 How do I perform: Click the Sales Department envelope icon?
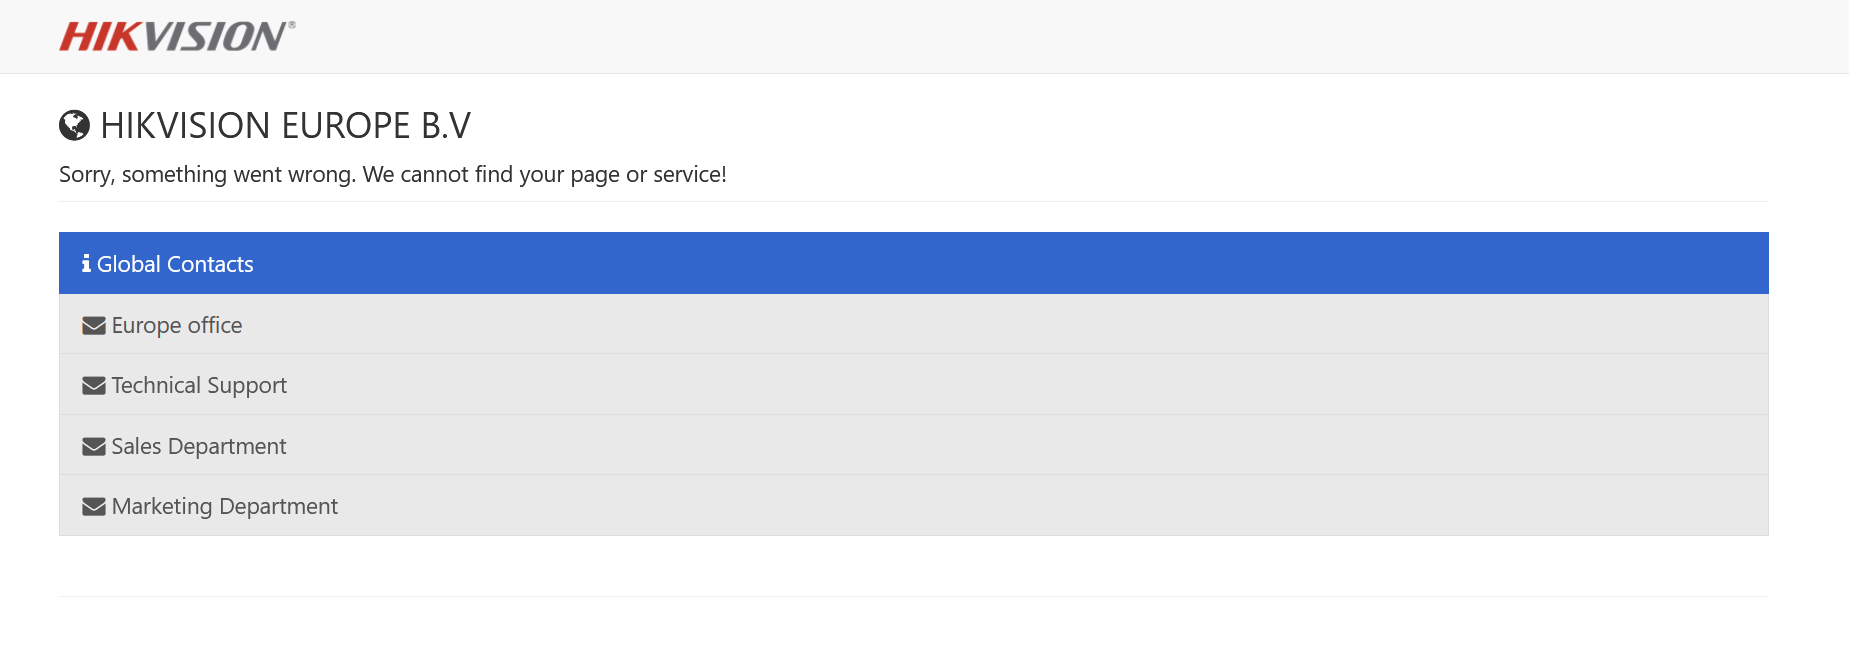94,446
